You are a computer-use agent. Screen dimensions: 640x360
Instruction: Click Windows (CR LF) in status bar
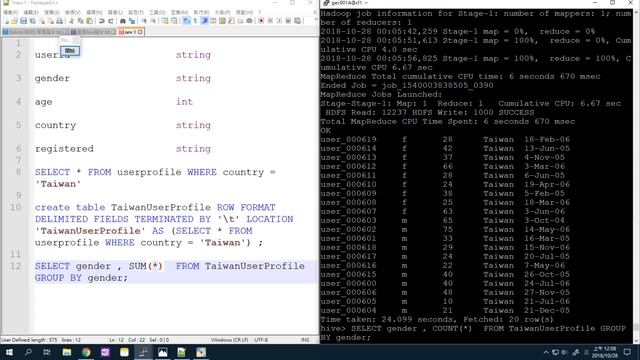(x=229, y=340)
